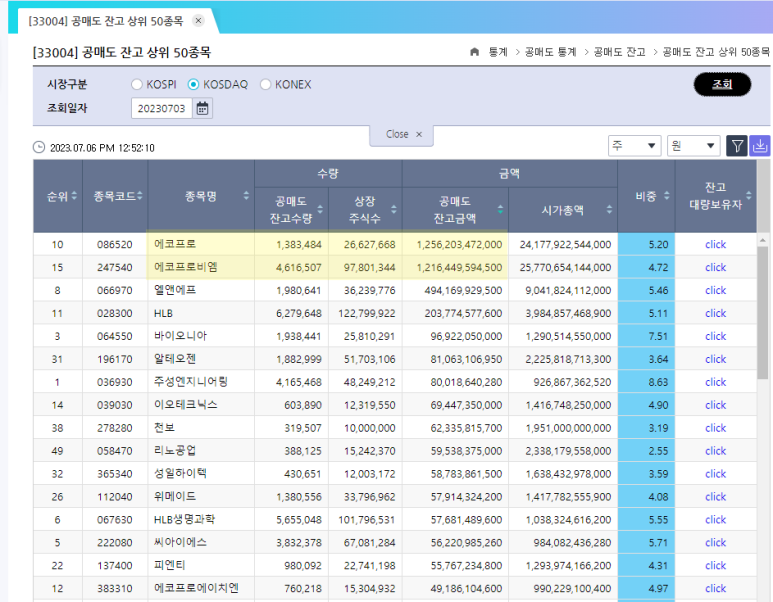Select the 2023.07.06 PM 12:52:10 timestamp
The width and height of the screenshot is (773, 602).
pyautogui.click(x=102, y=148)
